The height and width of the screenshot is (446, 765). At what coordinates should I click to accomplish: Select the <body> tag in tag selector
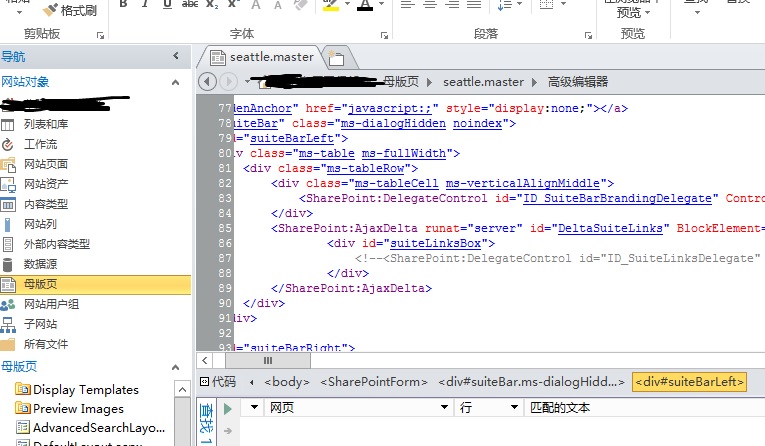(x=286, y=382)
